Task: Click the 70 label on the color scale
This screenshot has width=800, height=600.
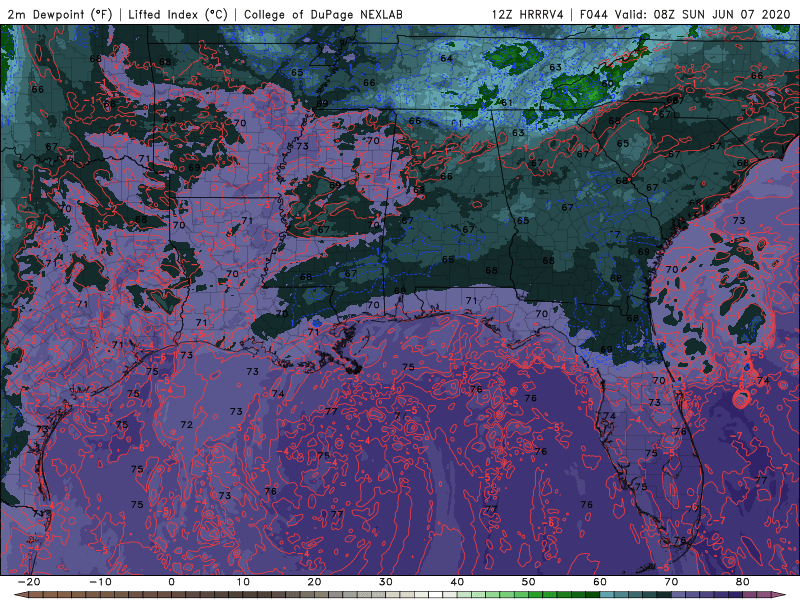Action: tap(671, 582)
